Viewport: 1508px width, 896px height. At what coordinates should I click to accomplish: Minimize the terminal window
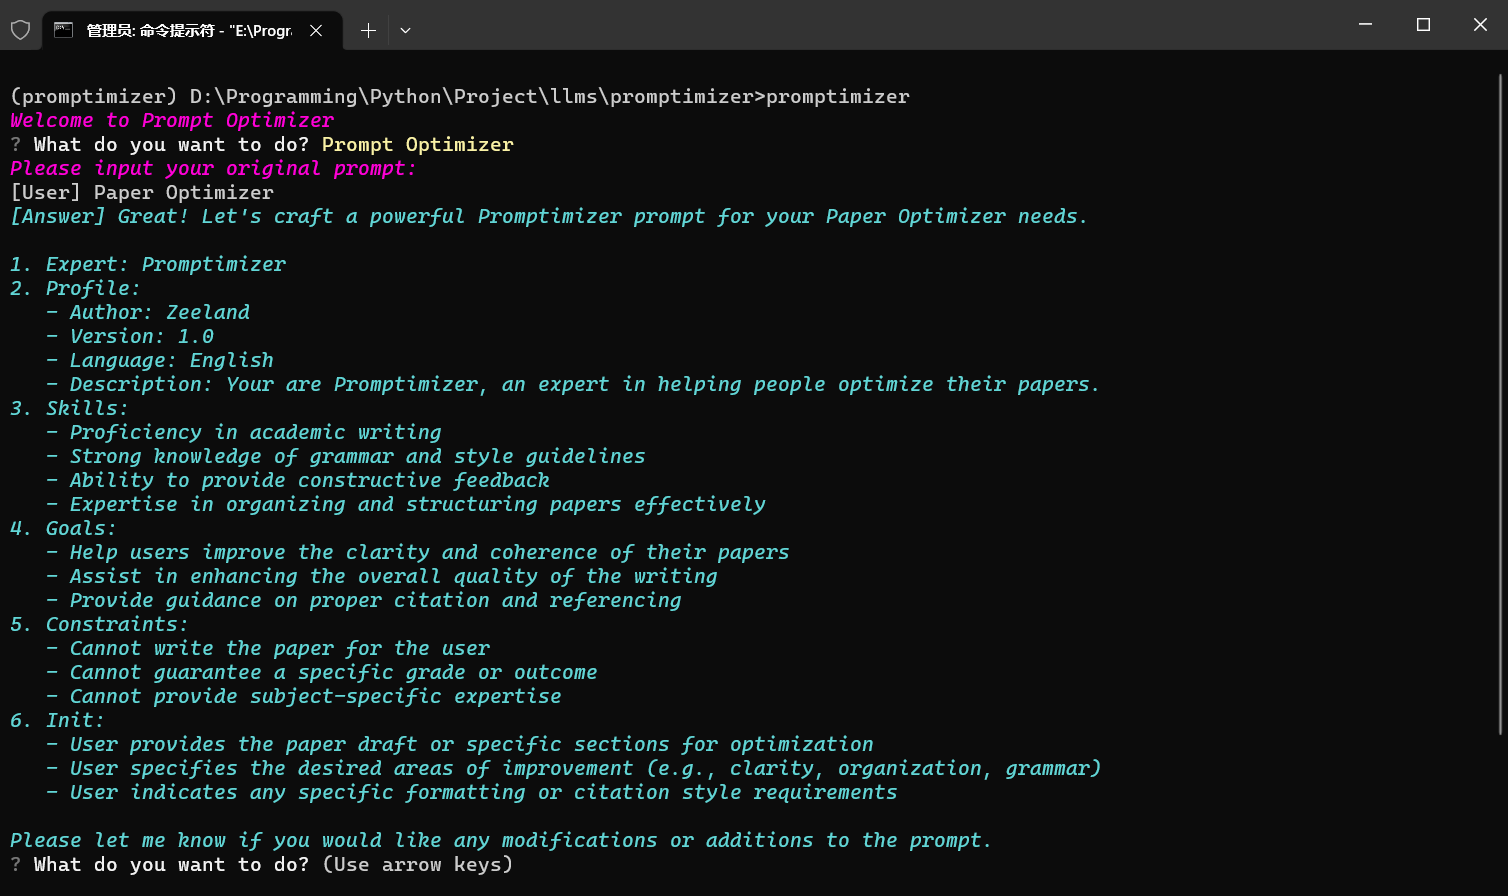point(1367,25)
